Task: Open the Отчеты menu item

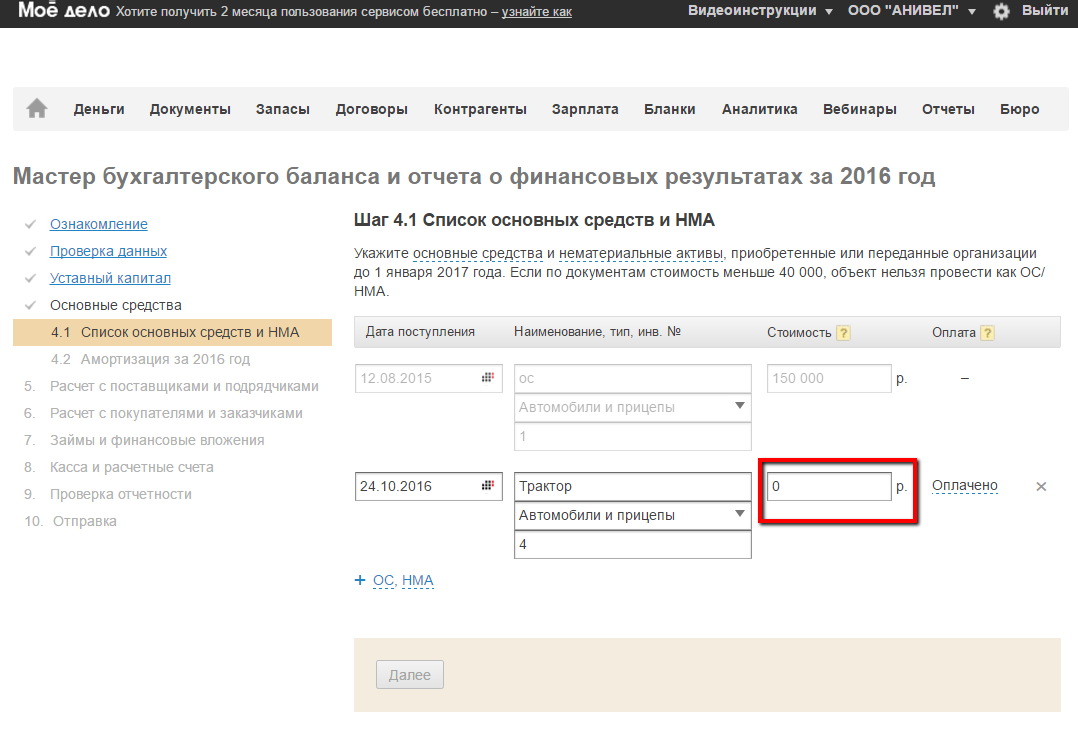Action: (948, 109)
